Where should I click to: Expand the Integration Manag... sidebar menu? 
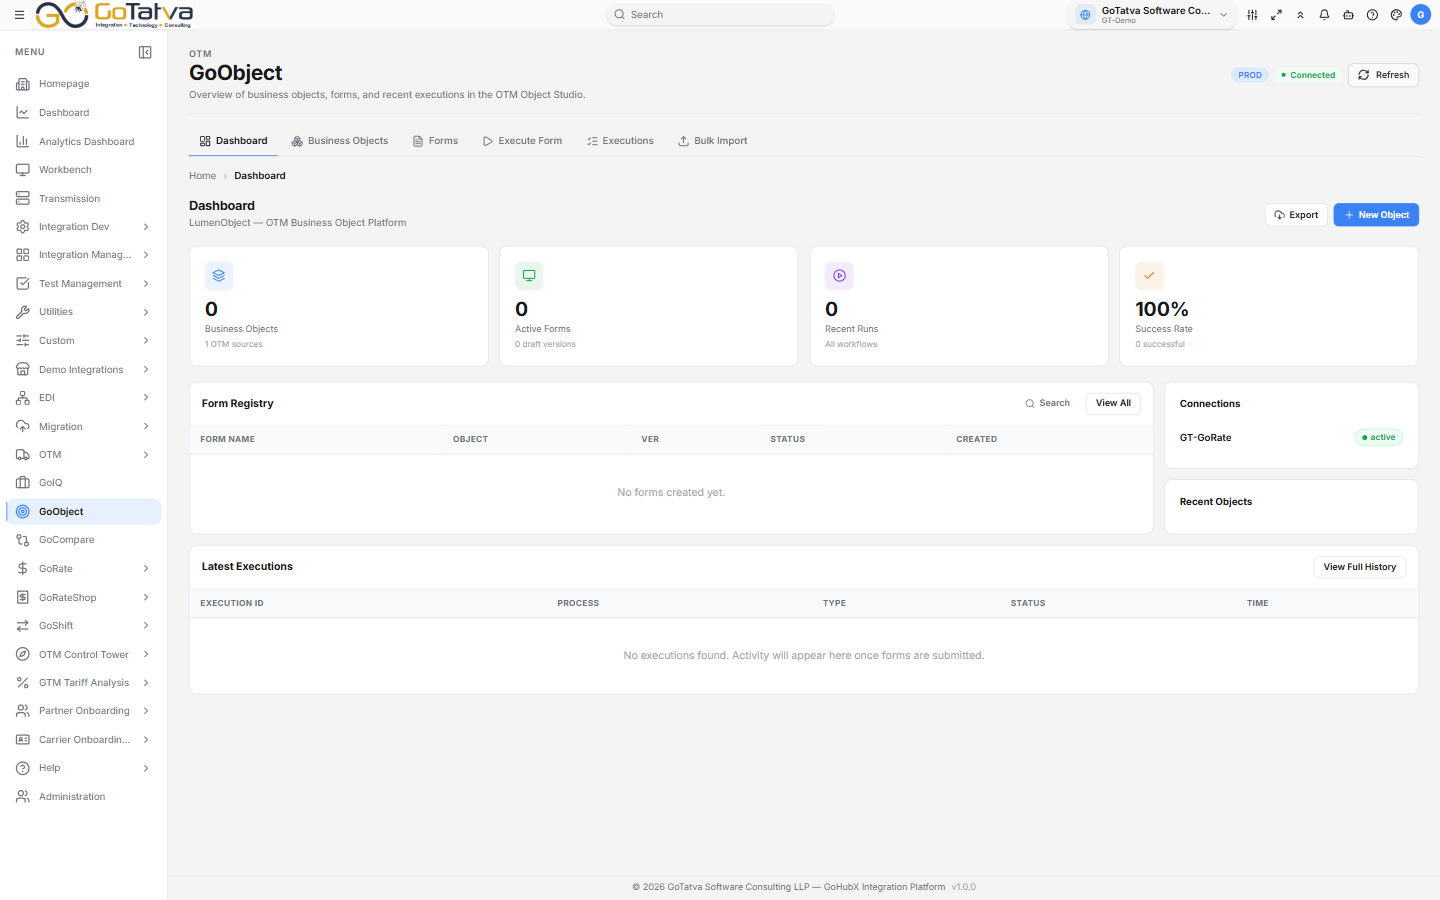[83, 255]
